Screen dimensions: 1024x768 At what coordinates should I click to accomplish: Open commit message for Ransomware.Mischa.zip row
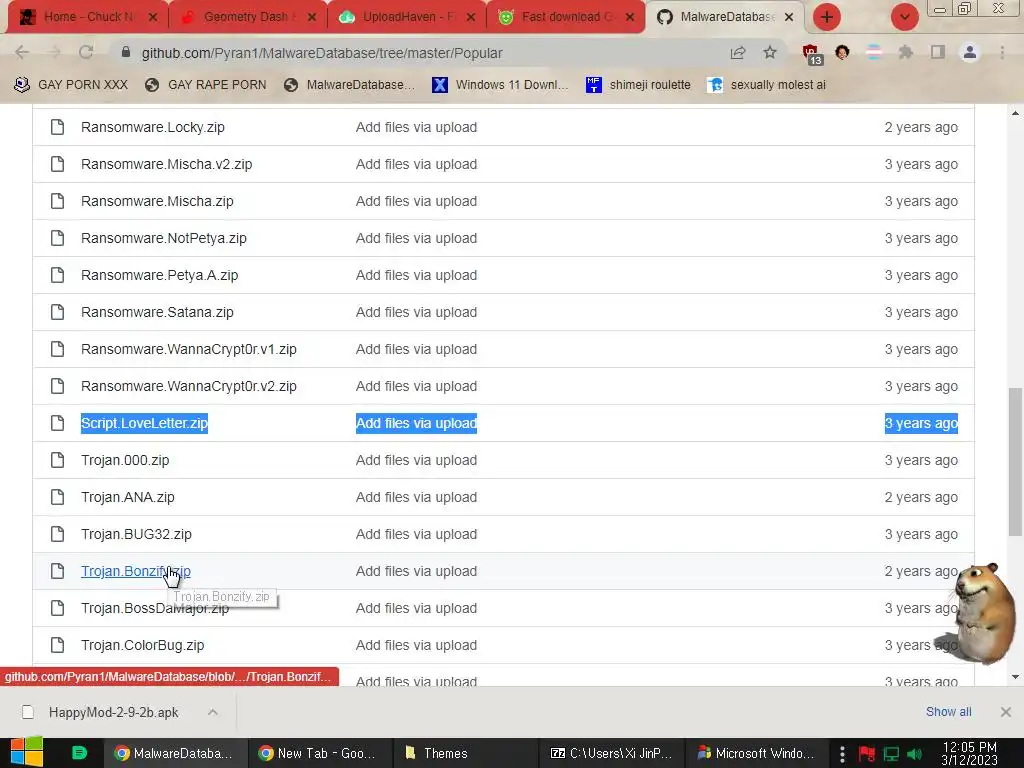click(416, 201)
